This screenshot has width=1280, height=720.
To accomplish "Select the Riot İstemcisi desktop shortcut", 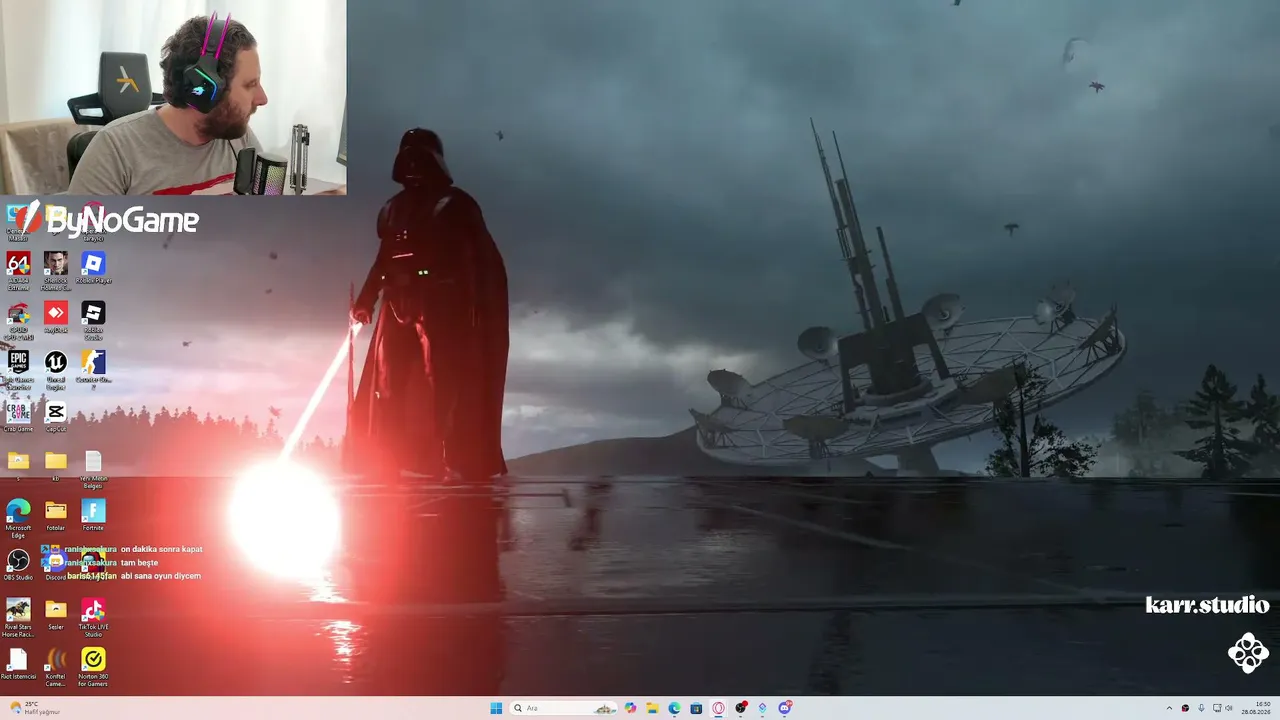I will tap(18, 664).
